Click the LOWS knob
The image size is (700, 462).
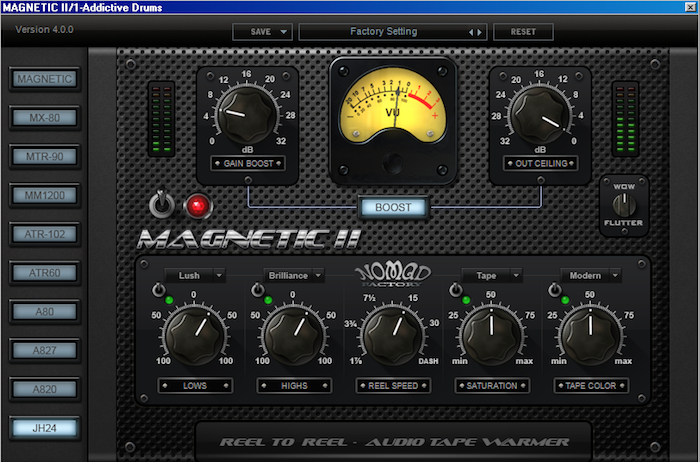pyautogui.click(x=195, y=335)
